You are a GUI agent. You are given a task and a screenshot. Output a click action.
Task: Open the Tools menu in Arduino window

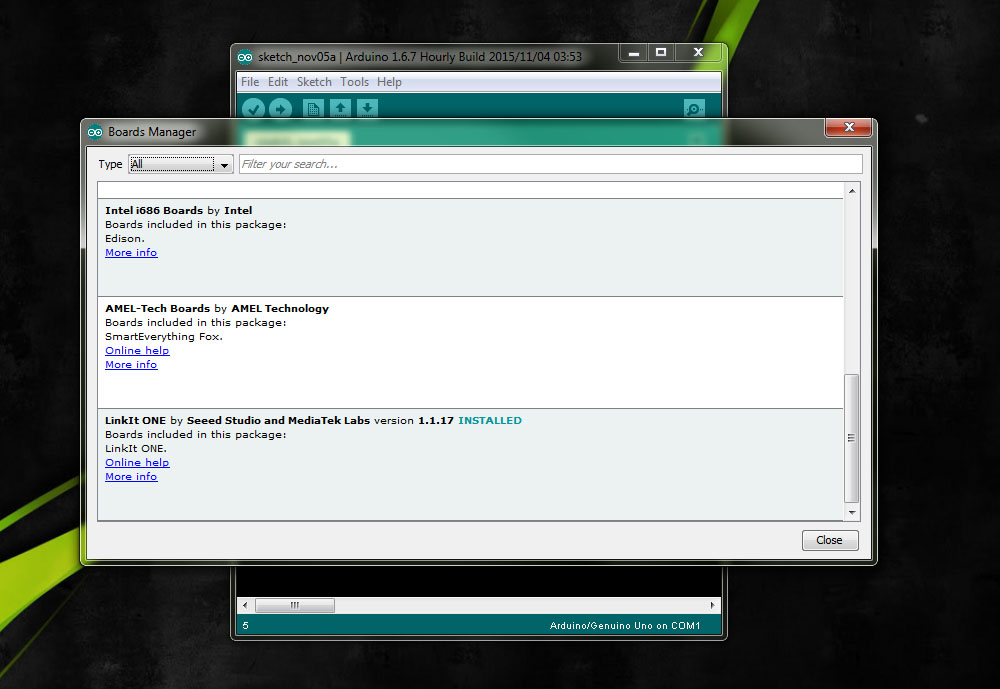coord(354,82)
